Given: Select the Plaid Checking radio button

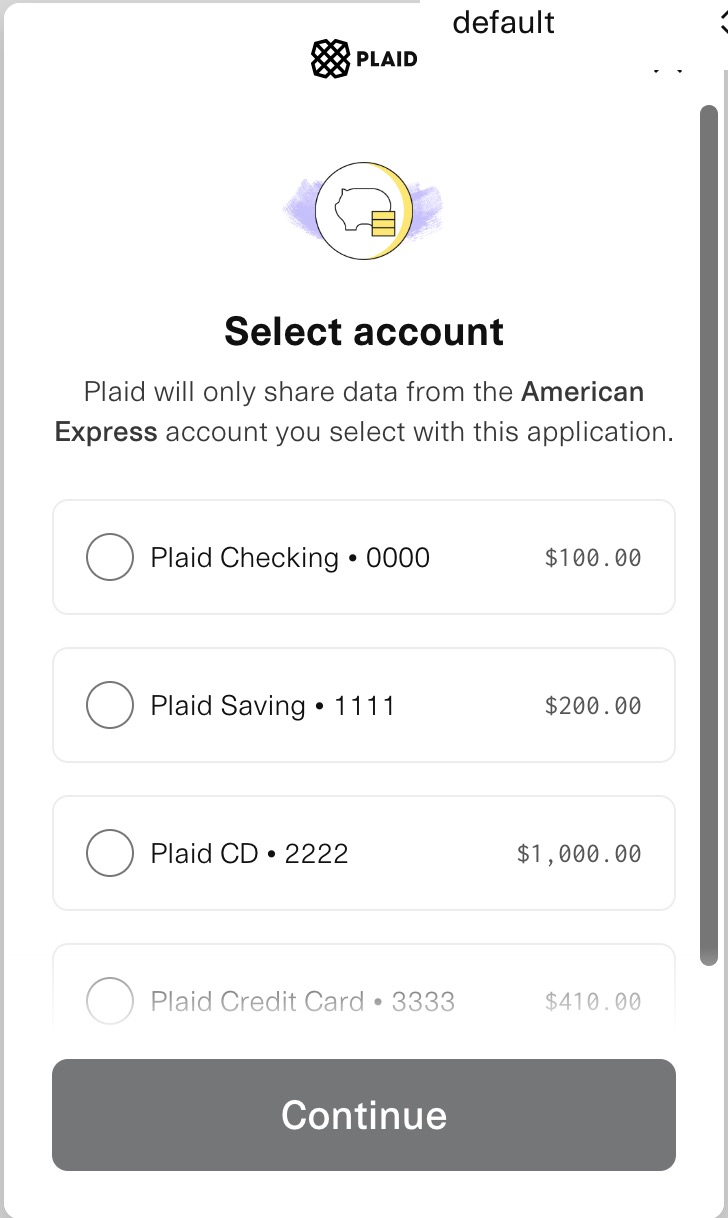Looking at the screenshot, I should (x=110, y=557).
